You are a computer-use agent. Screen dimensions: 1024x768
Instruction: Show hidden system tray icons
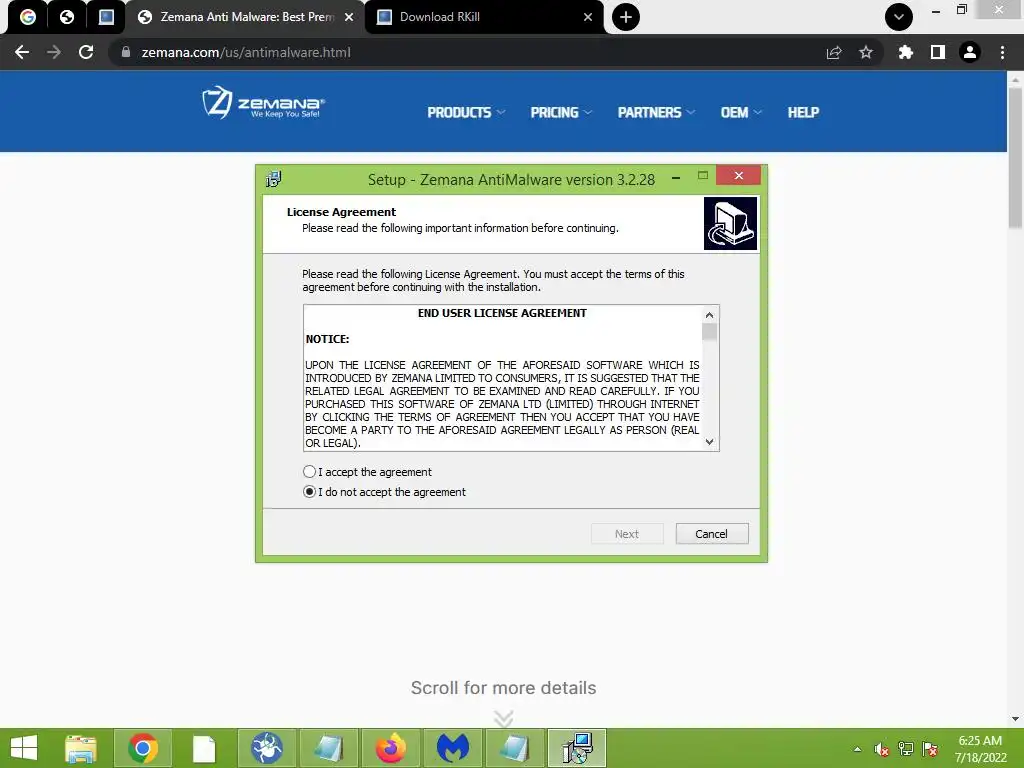click(x=857, y=749)
